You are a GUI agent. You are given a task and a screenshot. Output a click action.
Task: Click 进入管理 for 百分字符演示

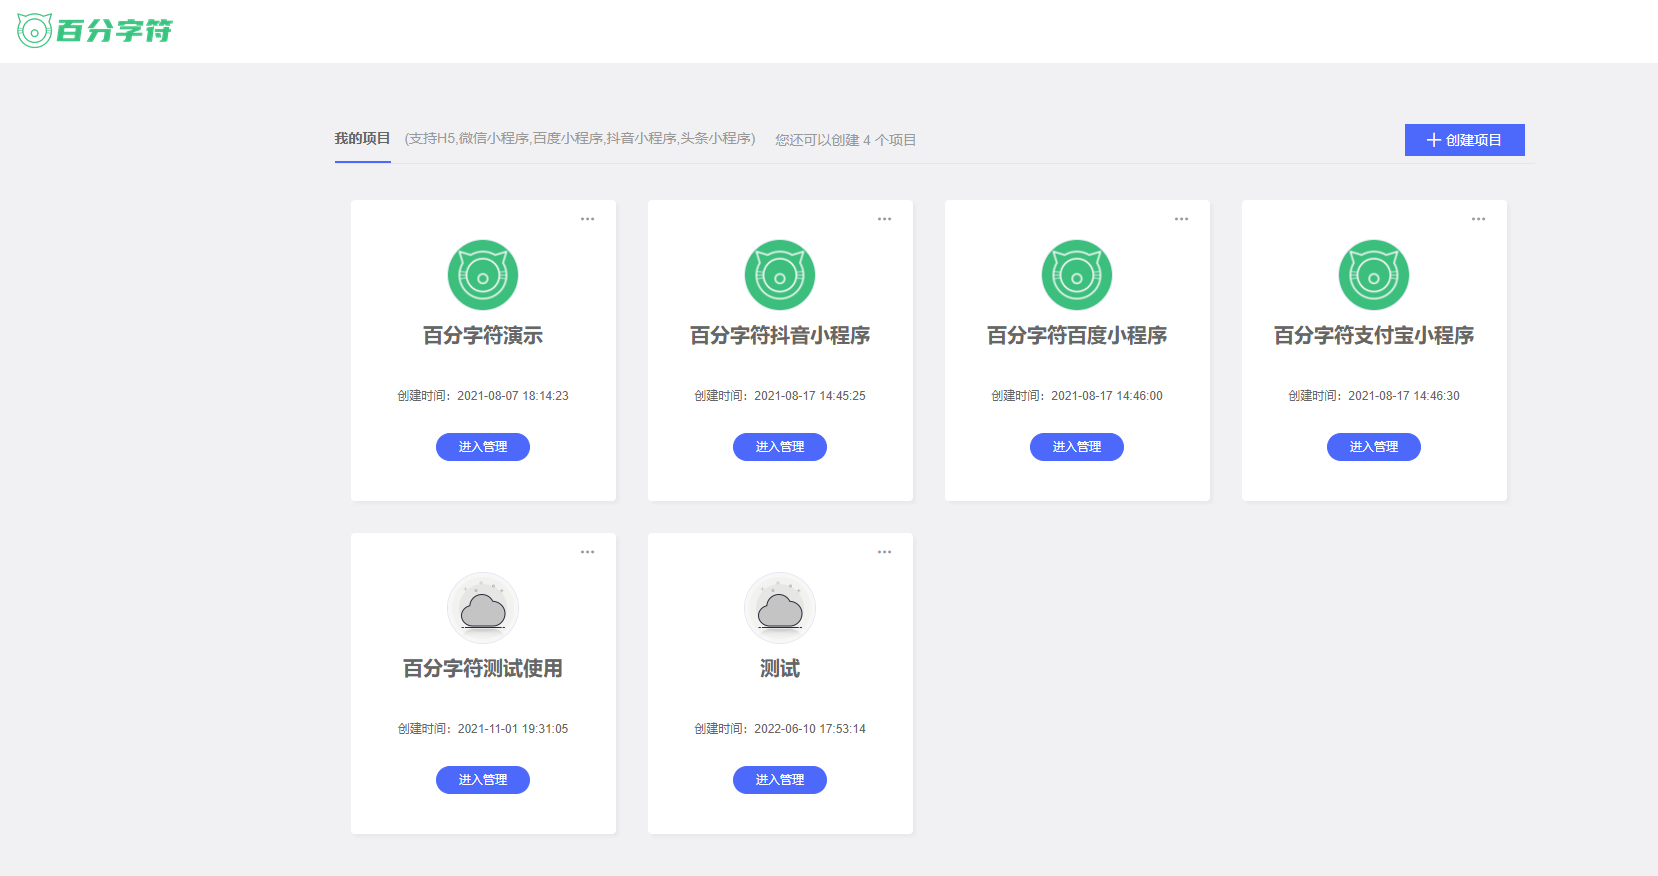point(483,447)
